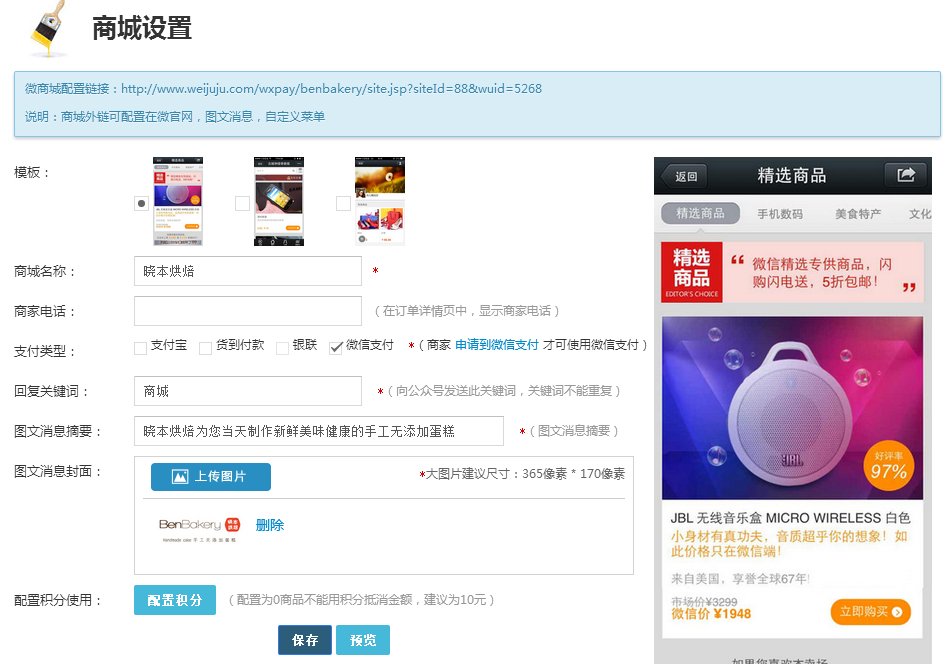Click the 微信价 ¥1948 price text
This screenshot has height=664, width=952.
711,614
